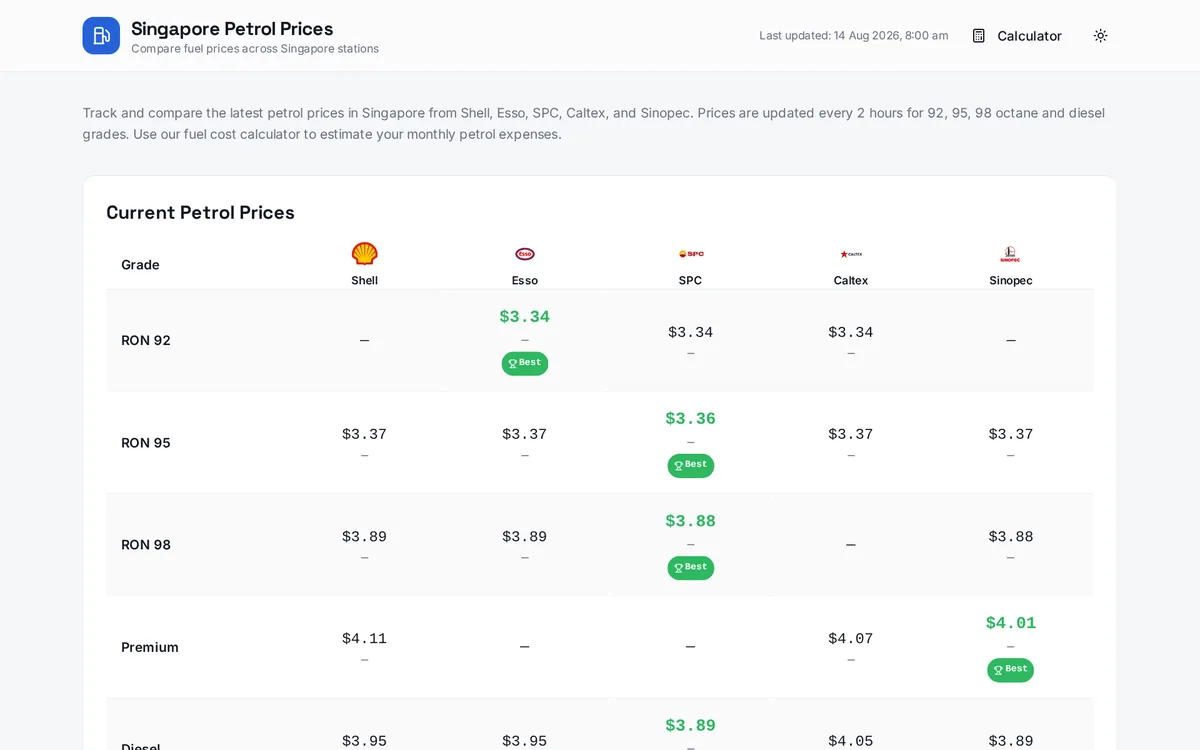Click the Best badge in RON 98 row
Image resolution: width=1200 pixels, height=750 pixels.
click(x=691, y=567)
